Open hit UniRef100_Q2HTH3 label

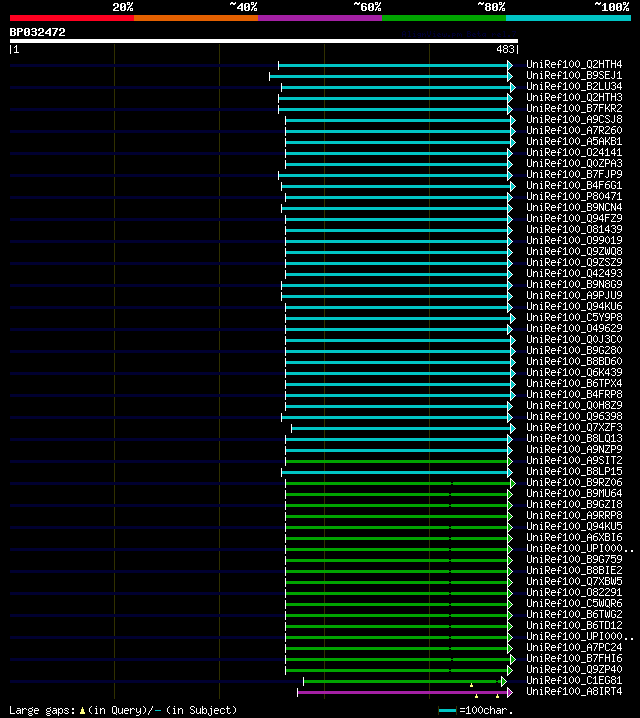pos(574,97)
